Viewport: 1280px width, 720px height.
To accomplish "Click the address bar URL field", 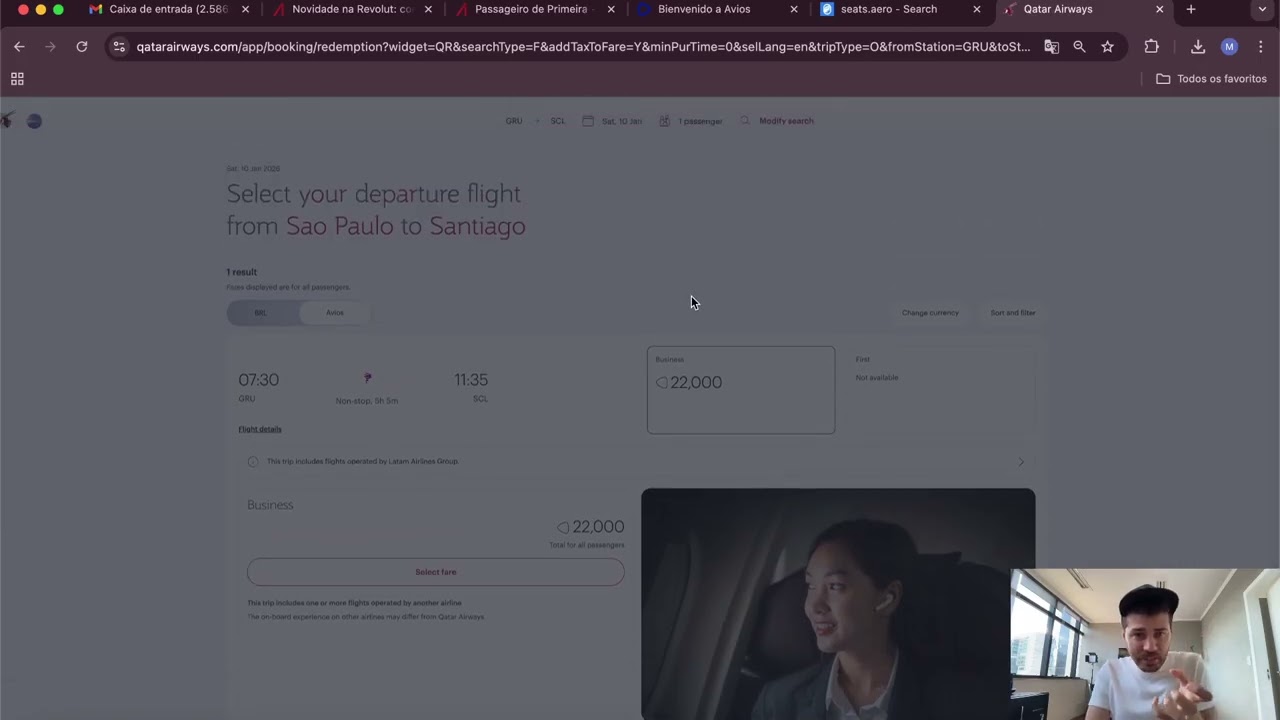I will tap(583, 47).
